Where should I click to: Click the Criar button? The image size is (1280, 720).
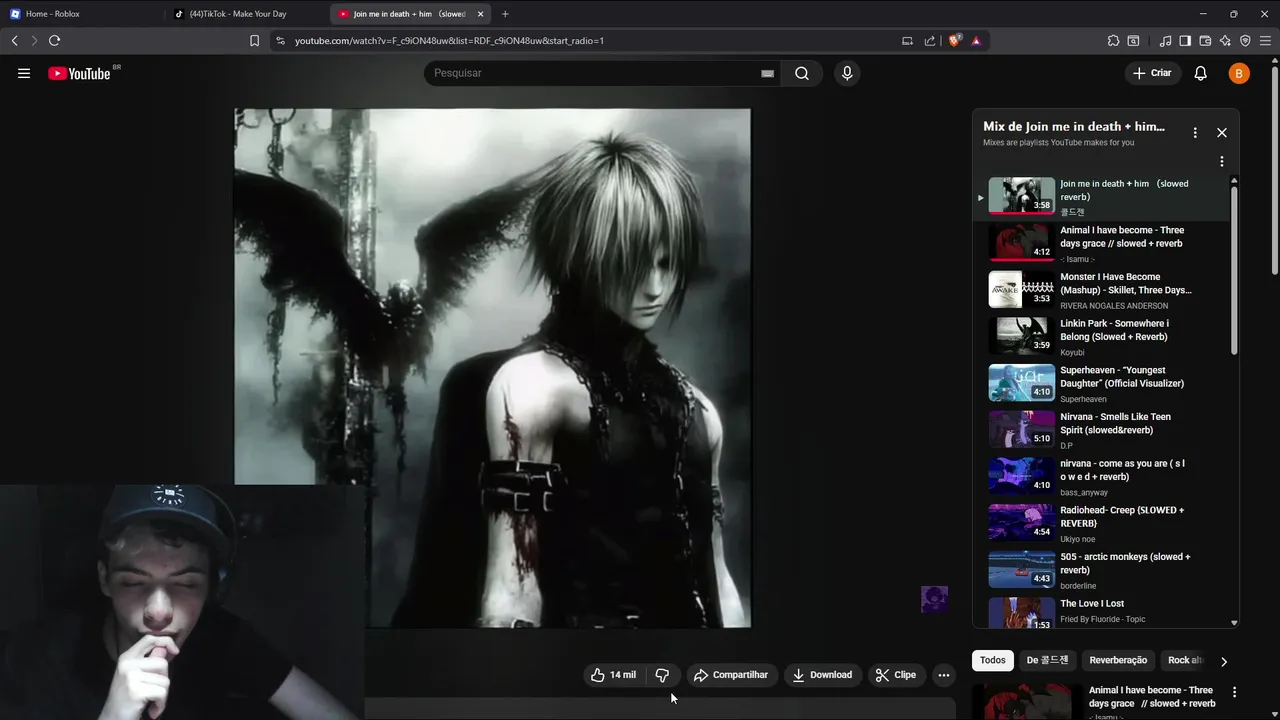tap(1152, 73)
